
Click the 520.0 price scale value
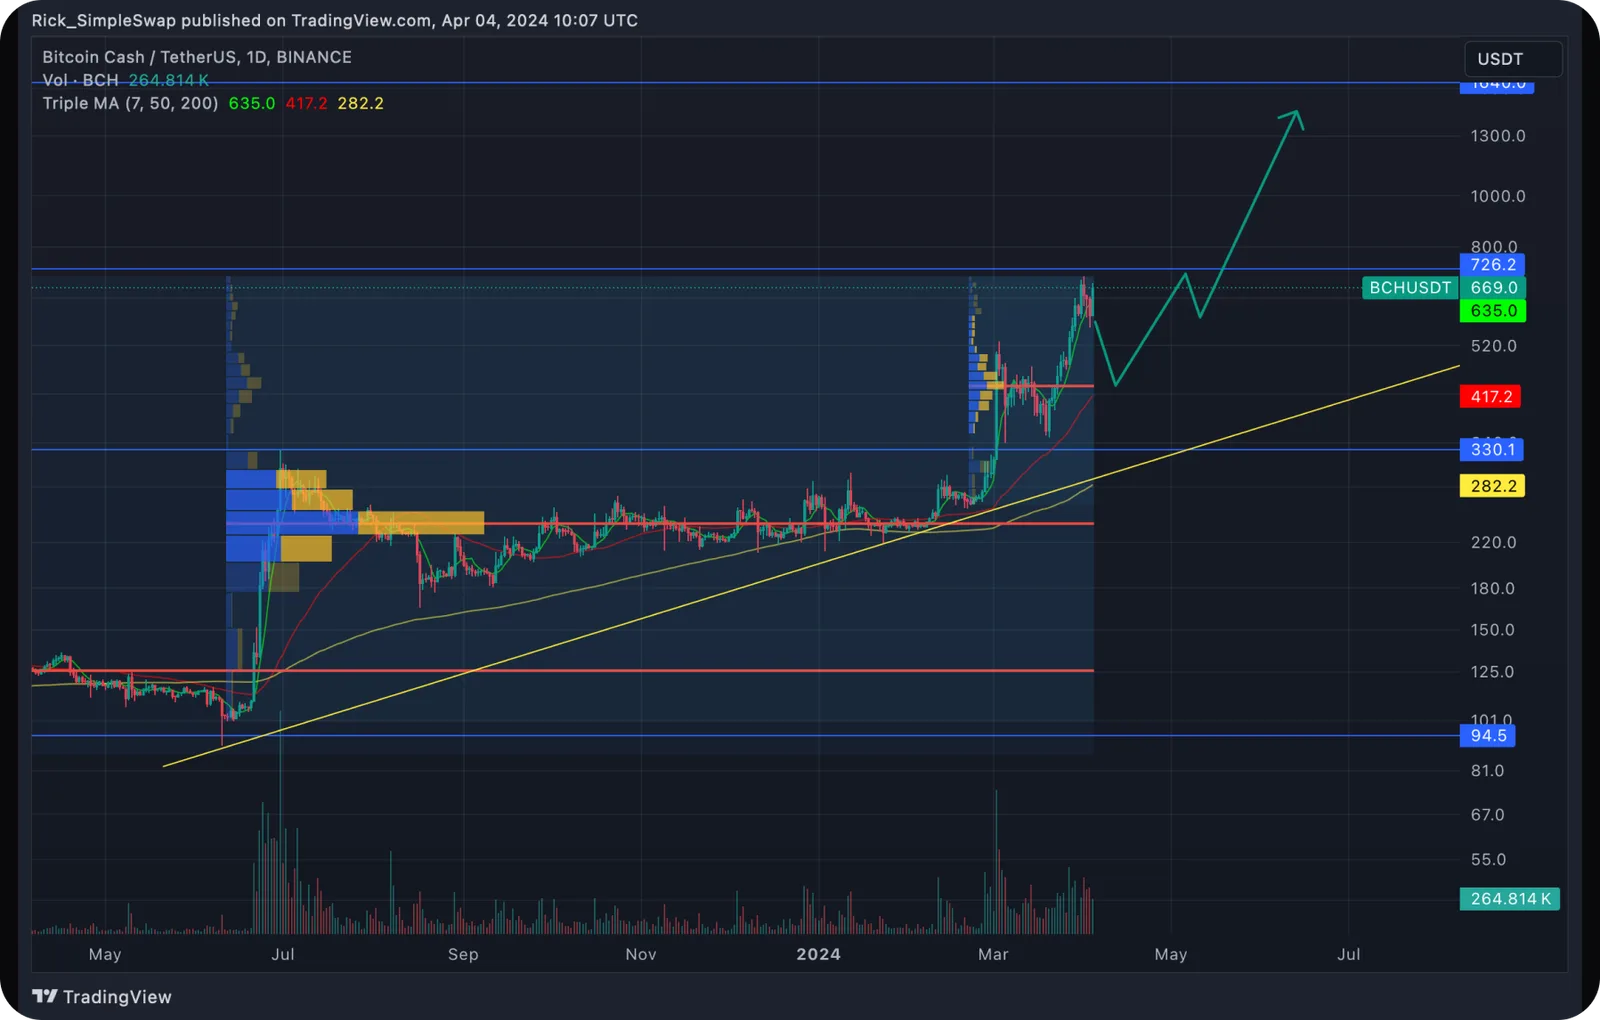(1494, 346)
